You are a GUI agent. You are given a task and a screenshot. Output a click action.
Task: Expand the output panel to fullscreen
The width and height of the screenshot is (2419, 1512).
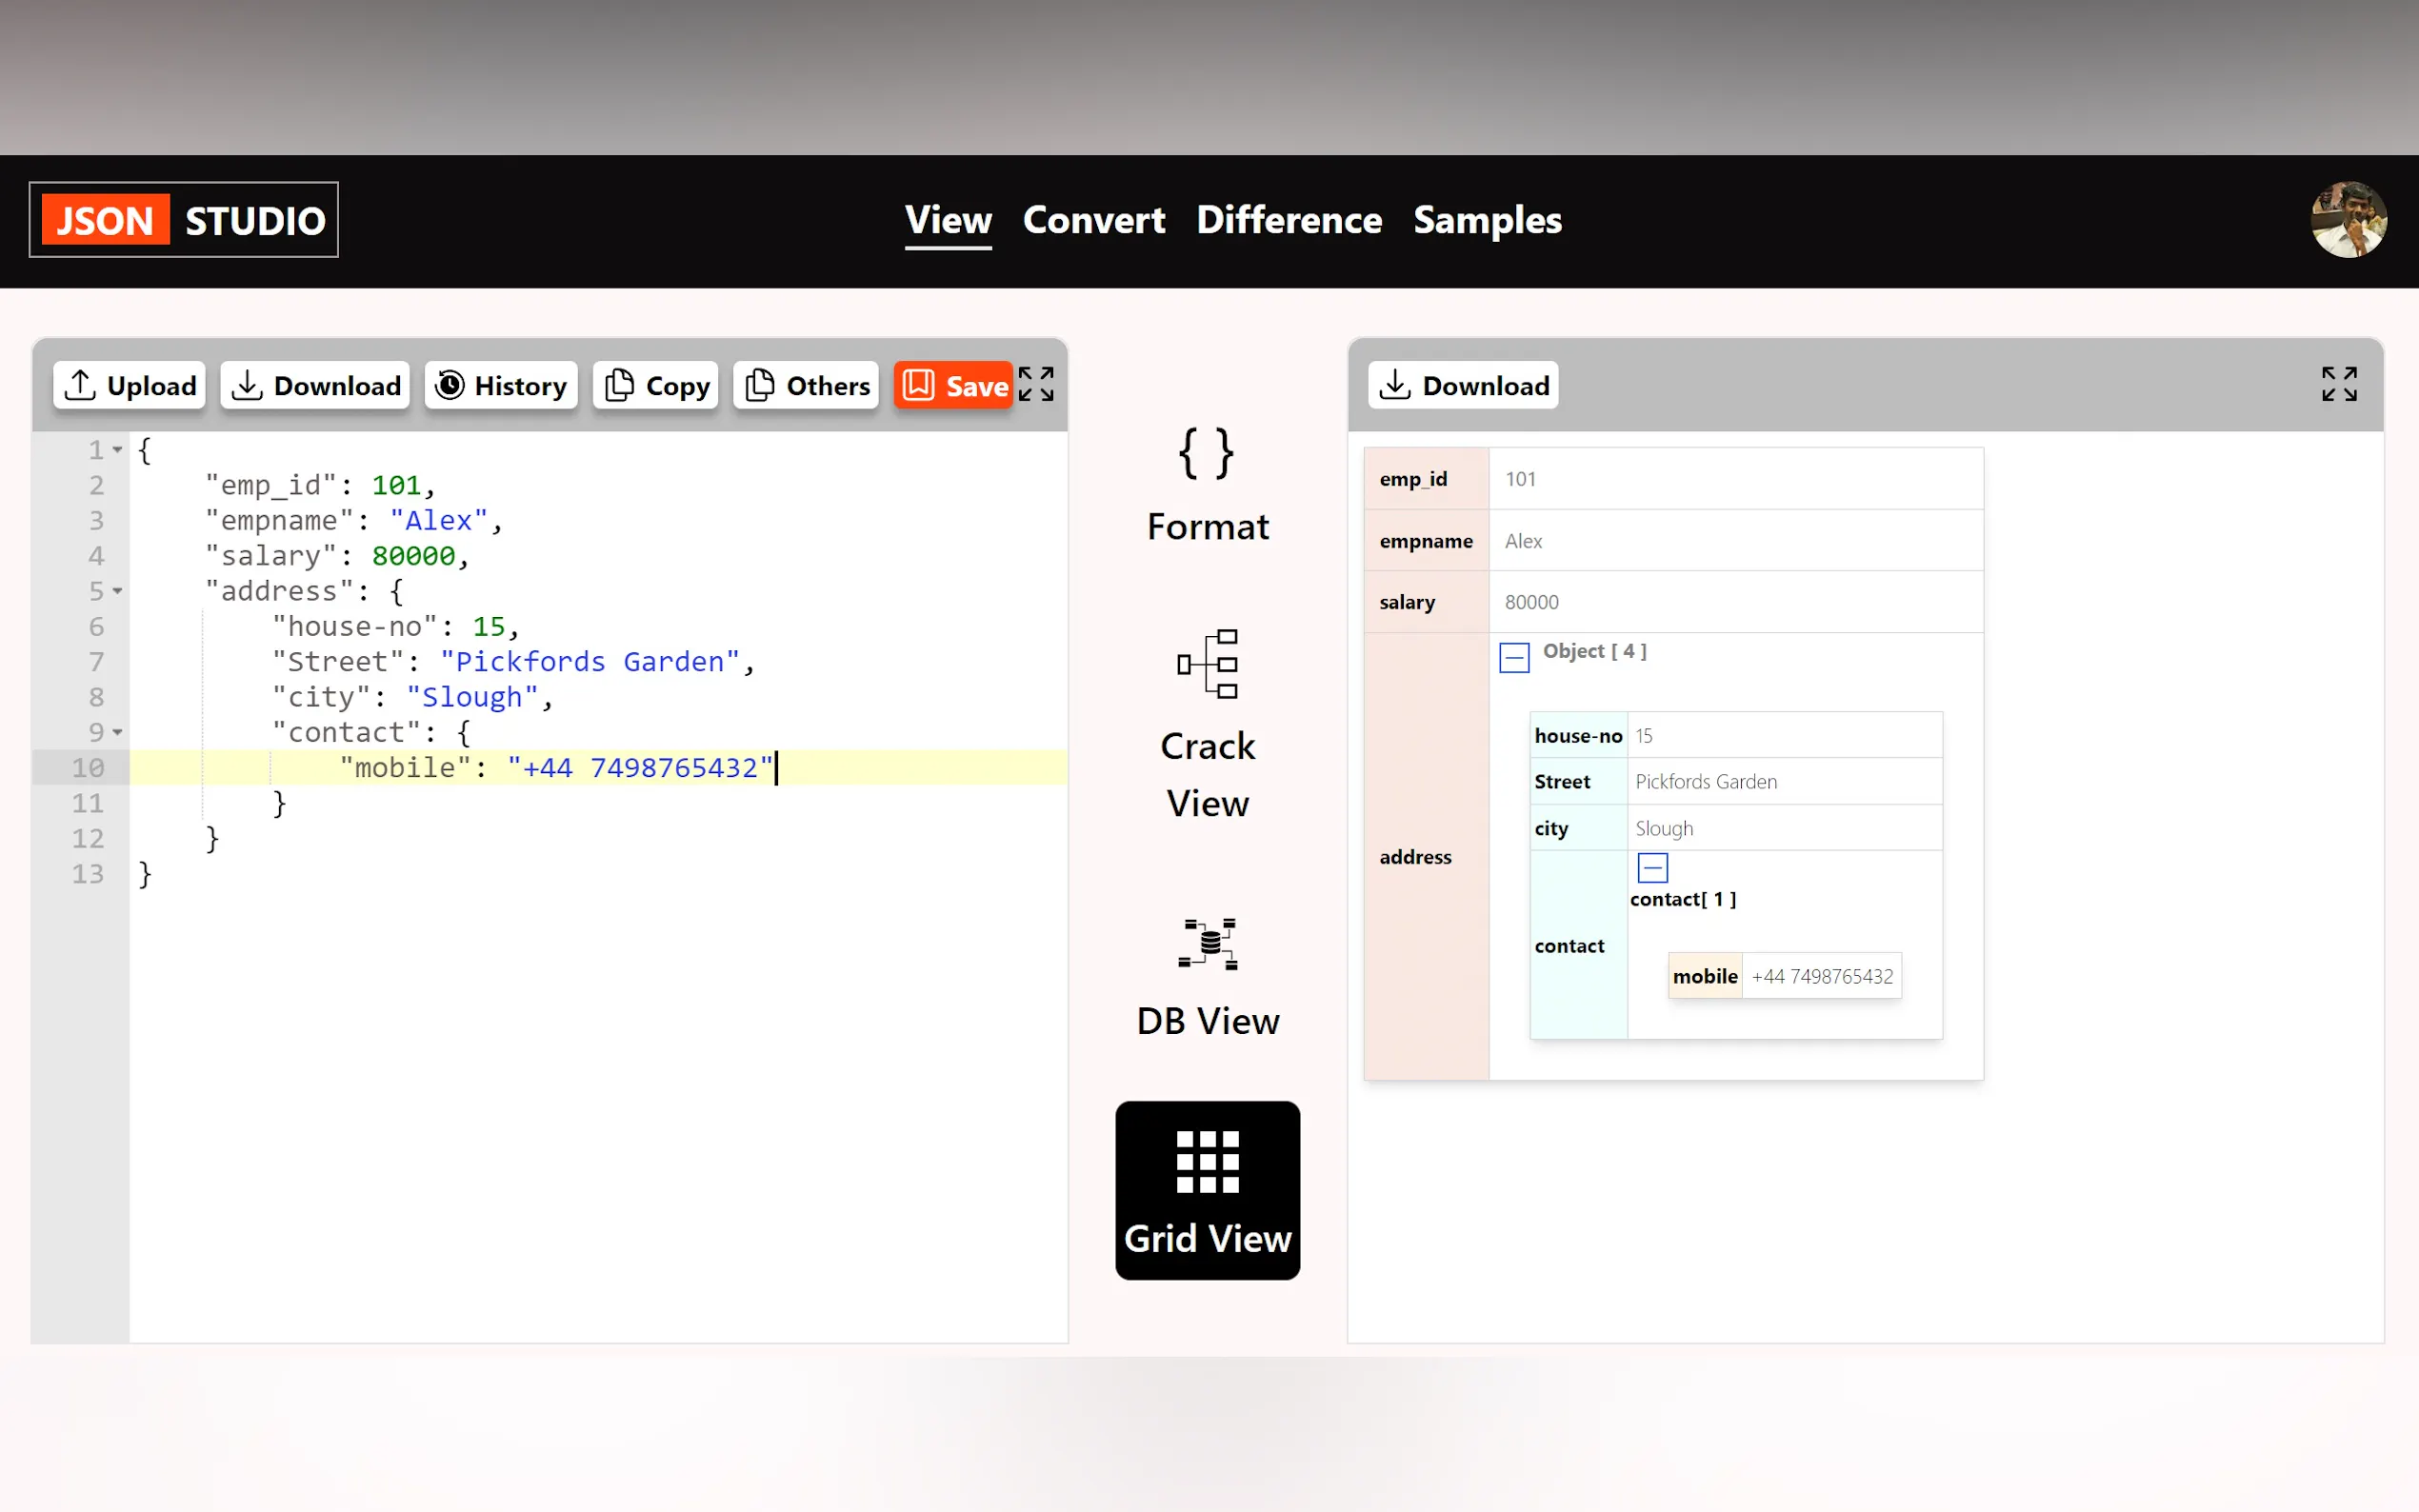[2338, 384]
